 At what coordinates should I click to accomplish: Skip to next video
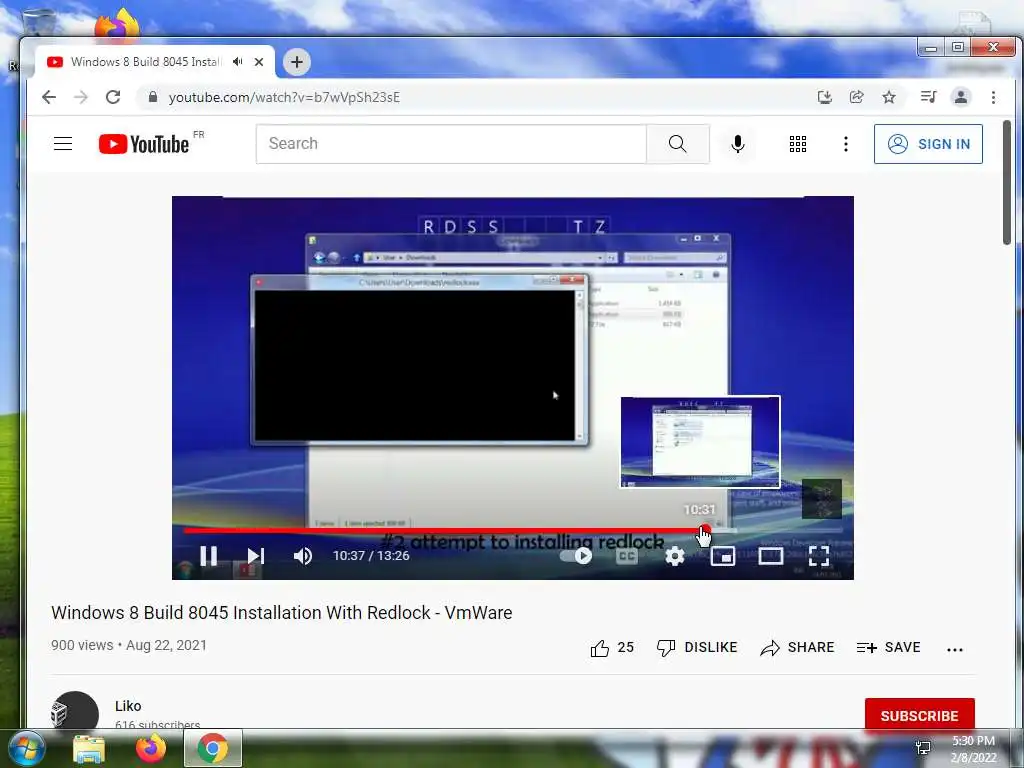(x=256, y=556)
